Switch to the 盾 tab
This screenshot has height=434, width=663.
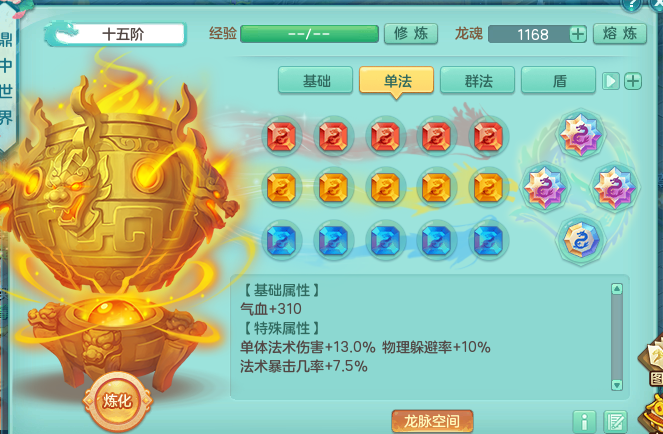pos(559,80)
